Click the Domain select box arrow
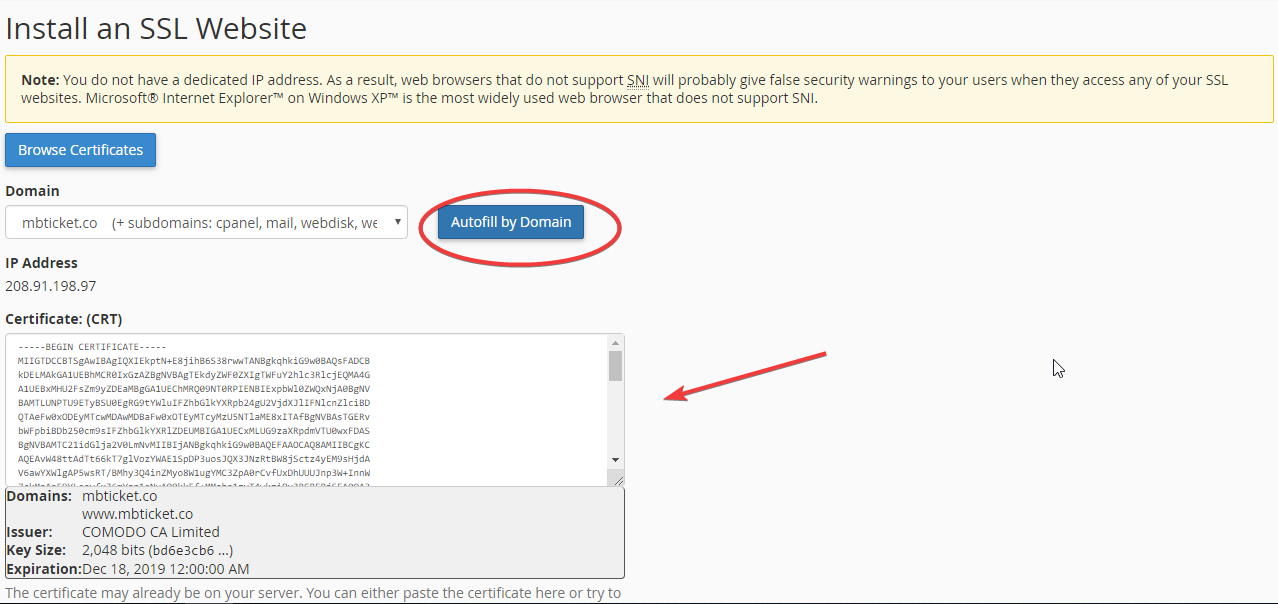Image resolution: width=1278 pixels, height=604 pixels. coord(398,223)
